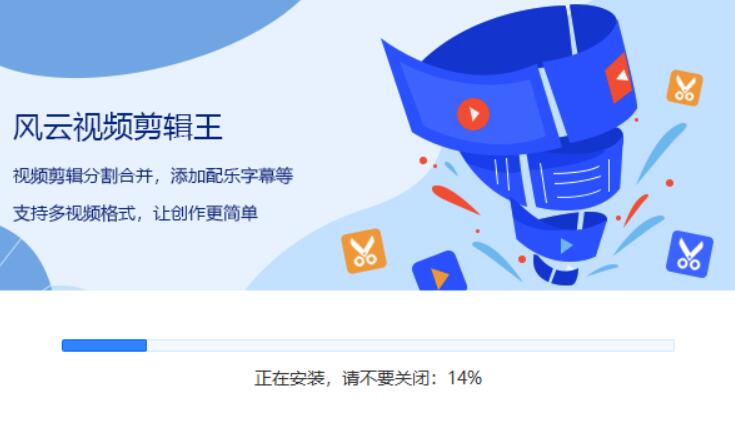Click the dark blue bottom coil of the film strip
The height and width of the screenshot is (446, 735).
(555, 271)
